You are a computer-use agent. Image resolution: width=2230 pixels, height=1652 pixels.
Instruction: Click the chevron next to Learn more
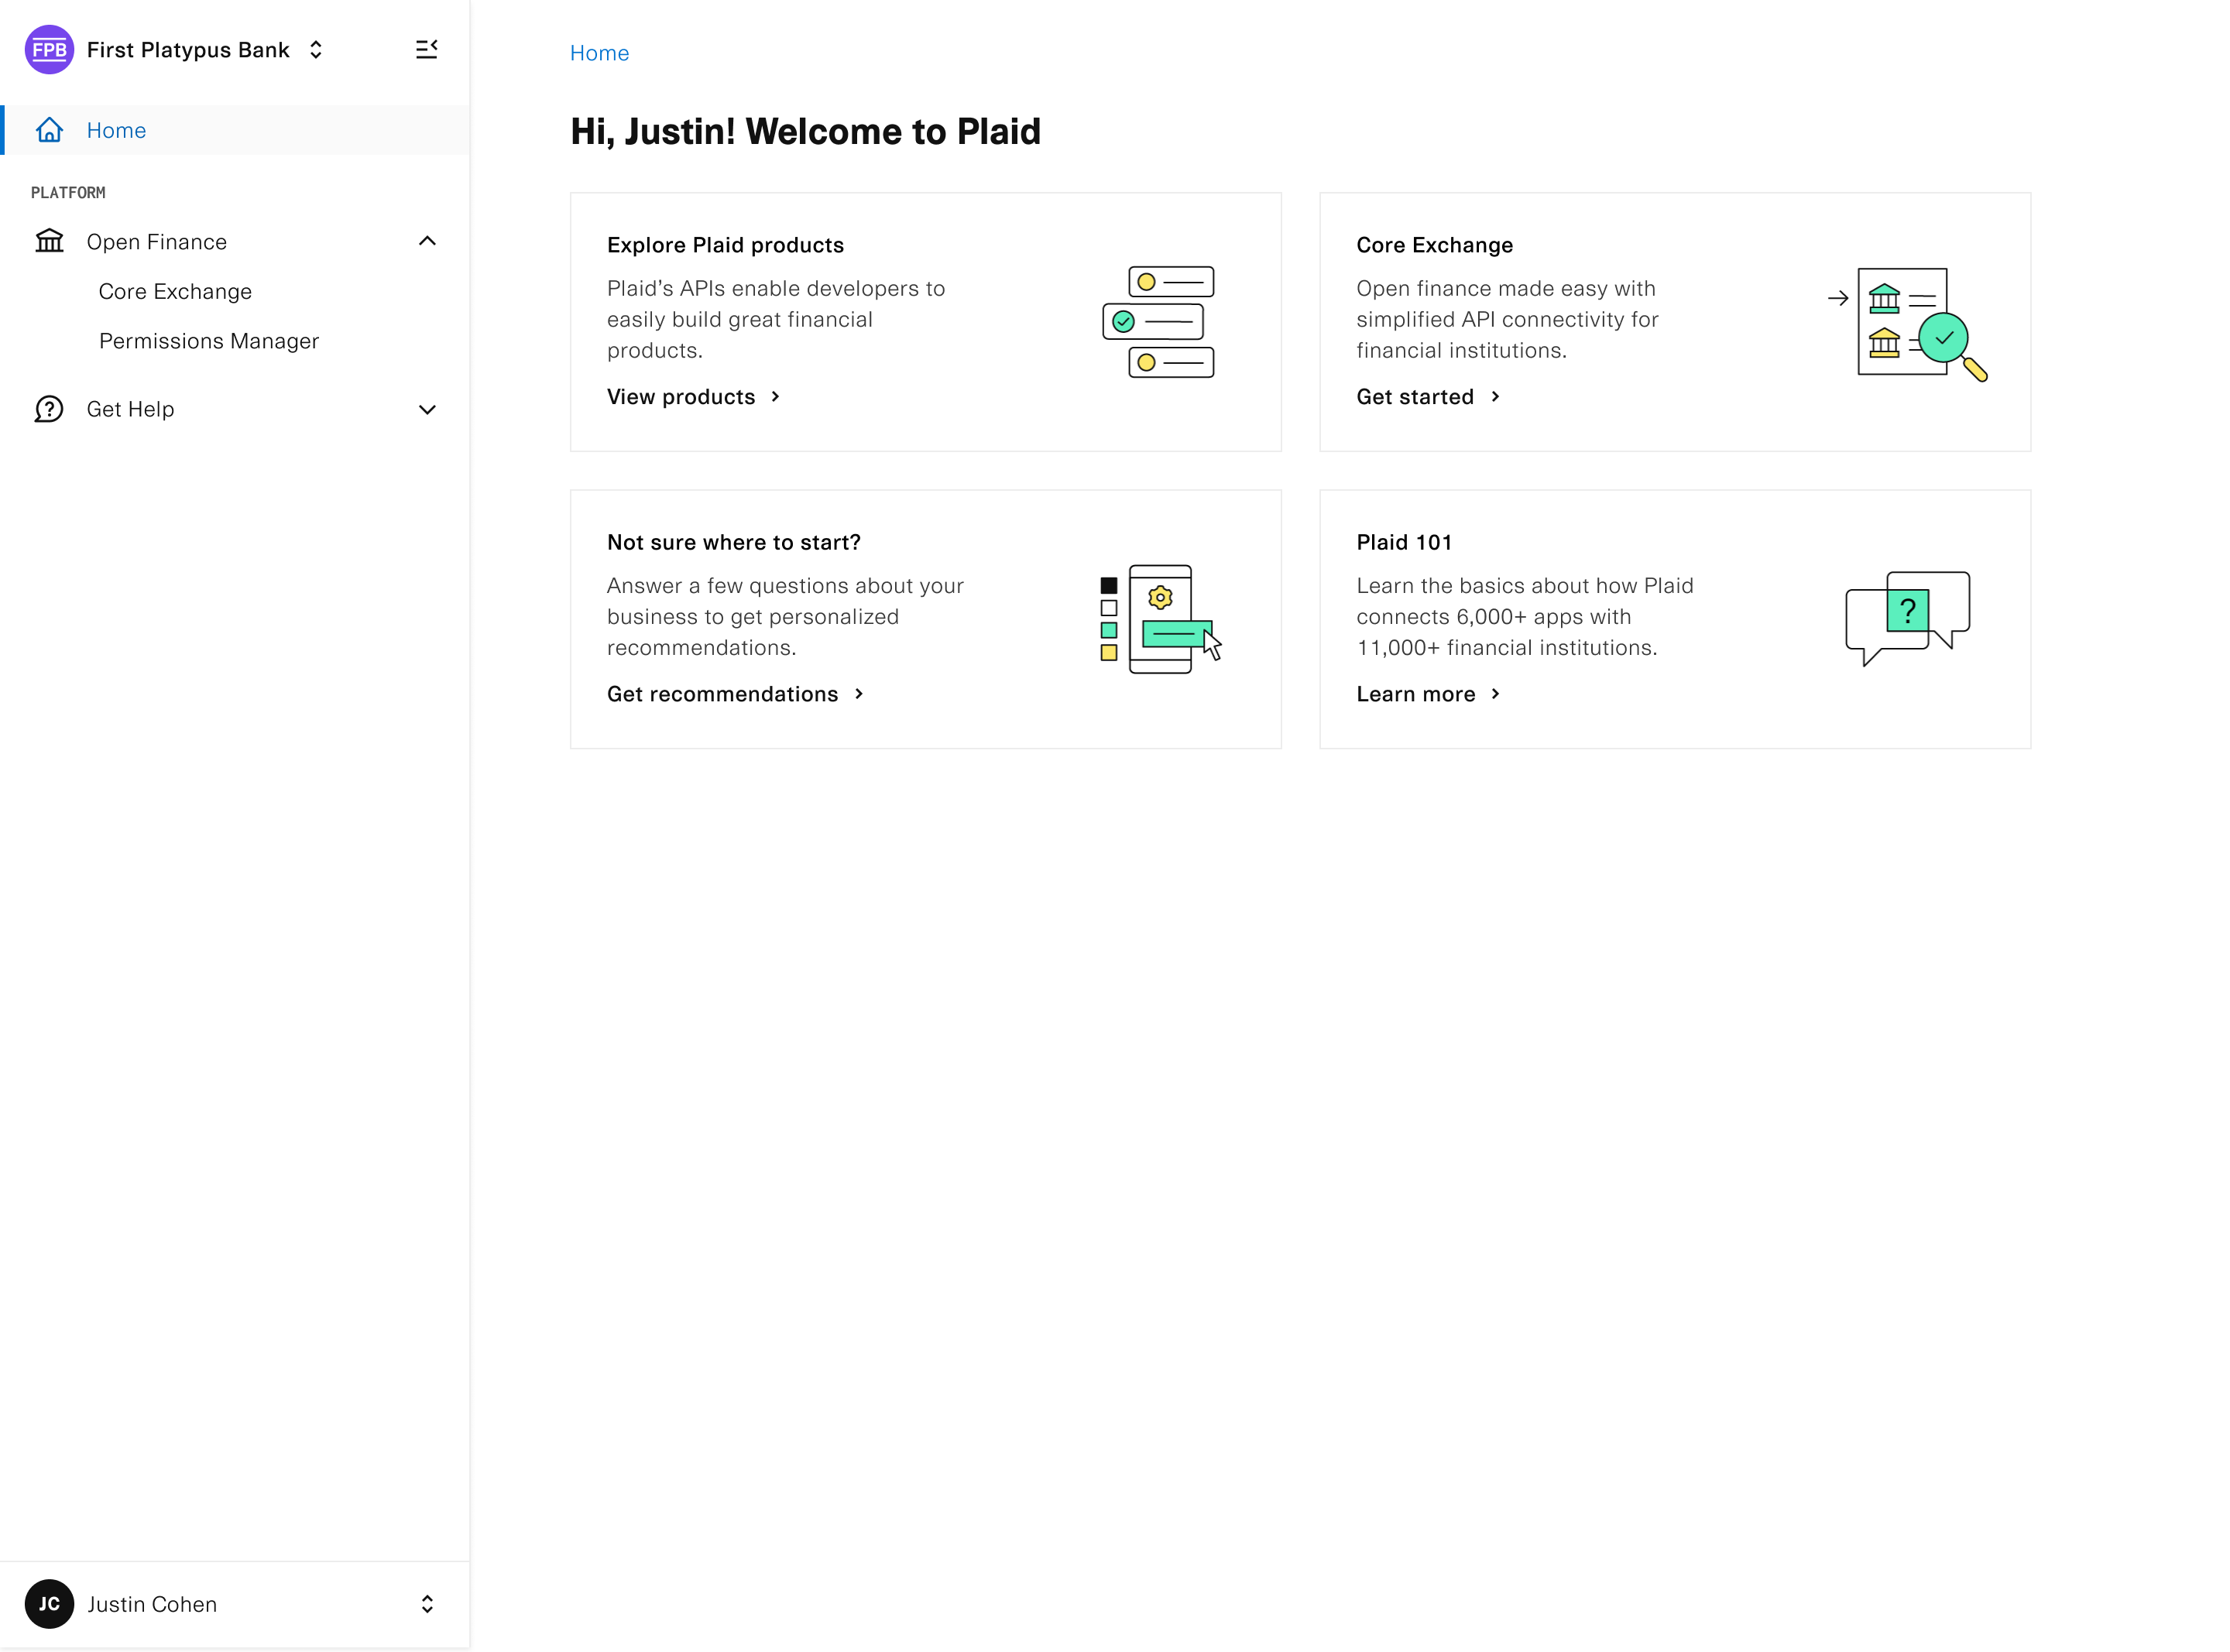pos(1495,694)
